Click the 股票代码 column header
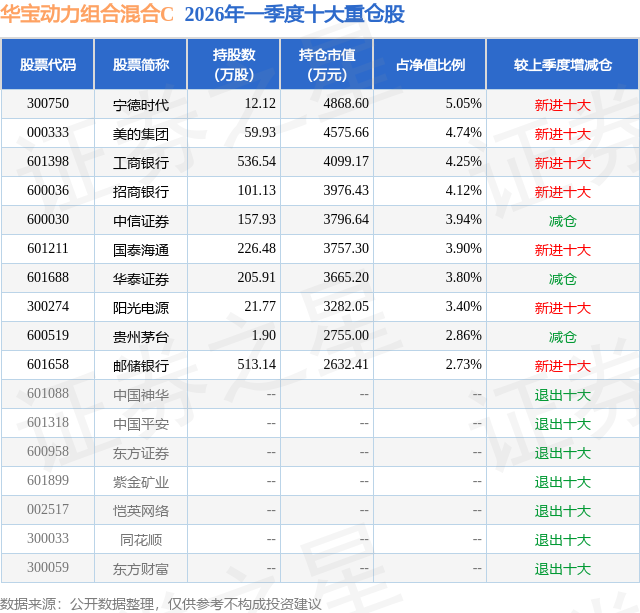This screenshot has height=613, width=640. tap(48, 64)
